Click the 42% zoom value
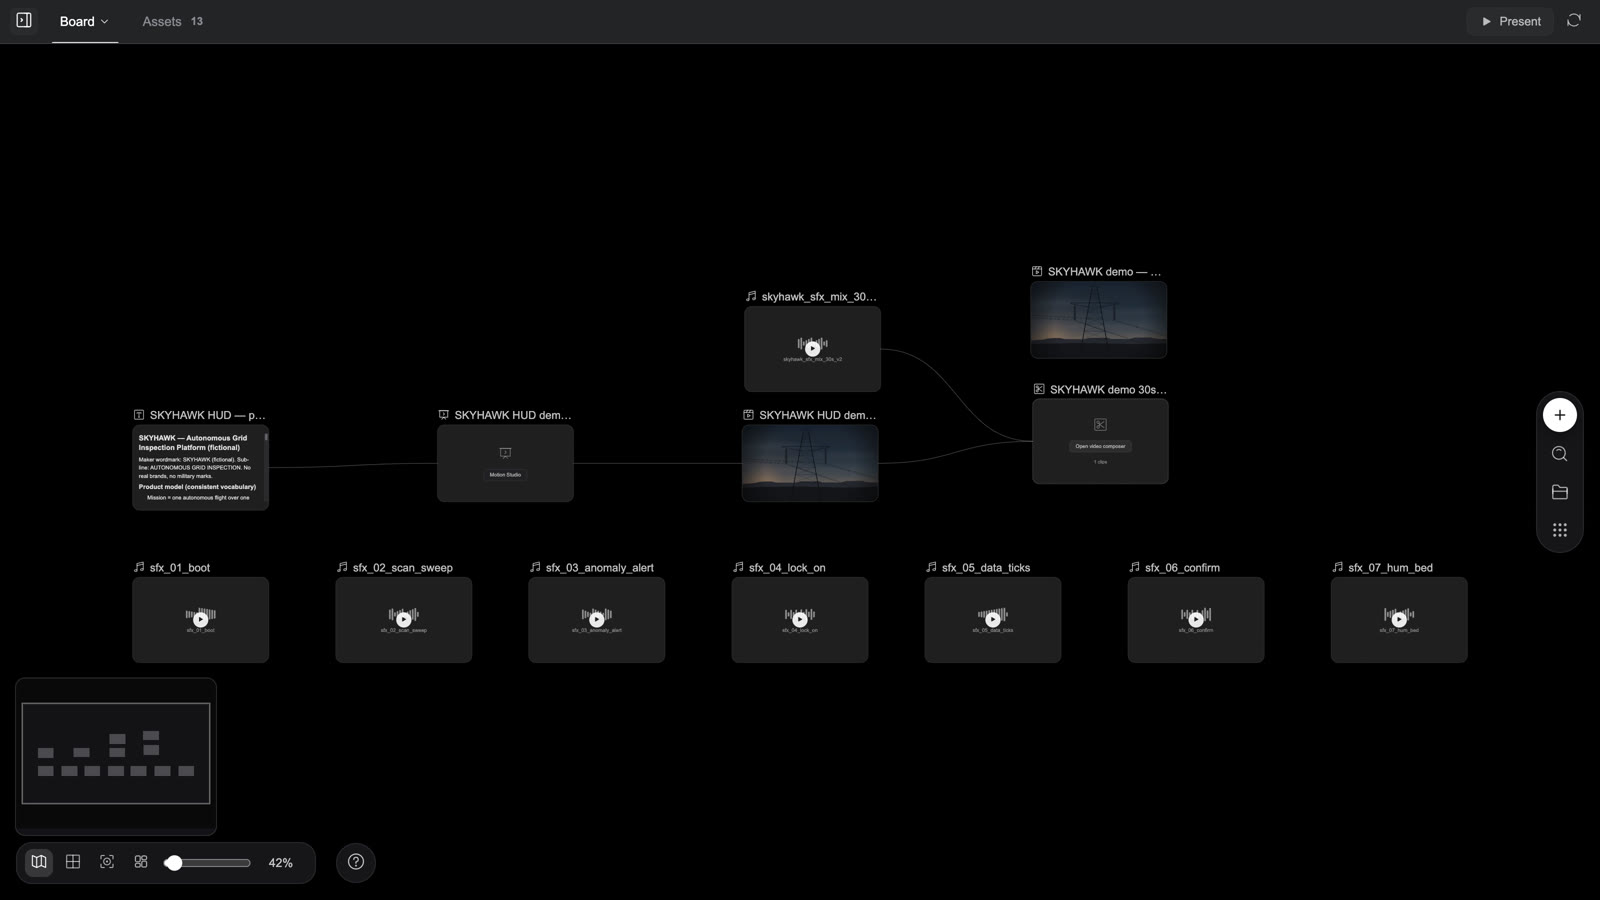This screenshot has height=900, width=1600. point(281,863)
